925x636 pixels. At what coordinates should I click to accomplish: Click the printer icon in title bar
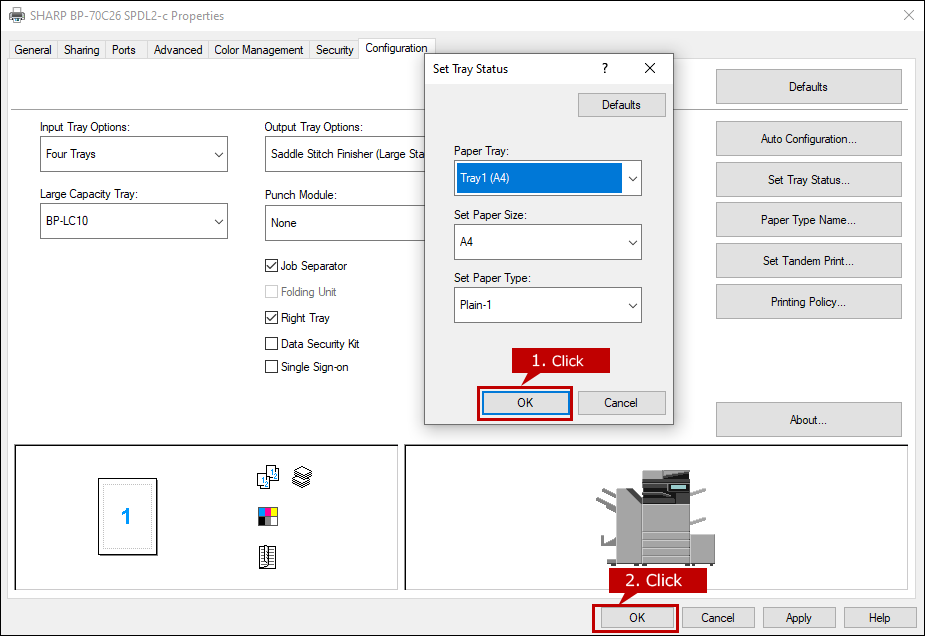pyautogui.click(x=17, y=16)
